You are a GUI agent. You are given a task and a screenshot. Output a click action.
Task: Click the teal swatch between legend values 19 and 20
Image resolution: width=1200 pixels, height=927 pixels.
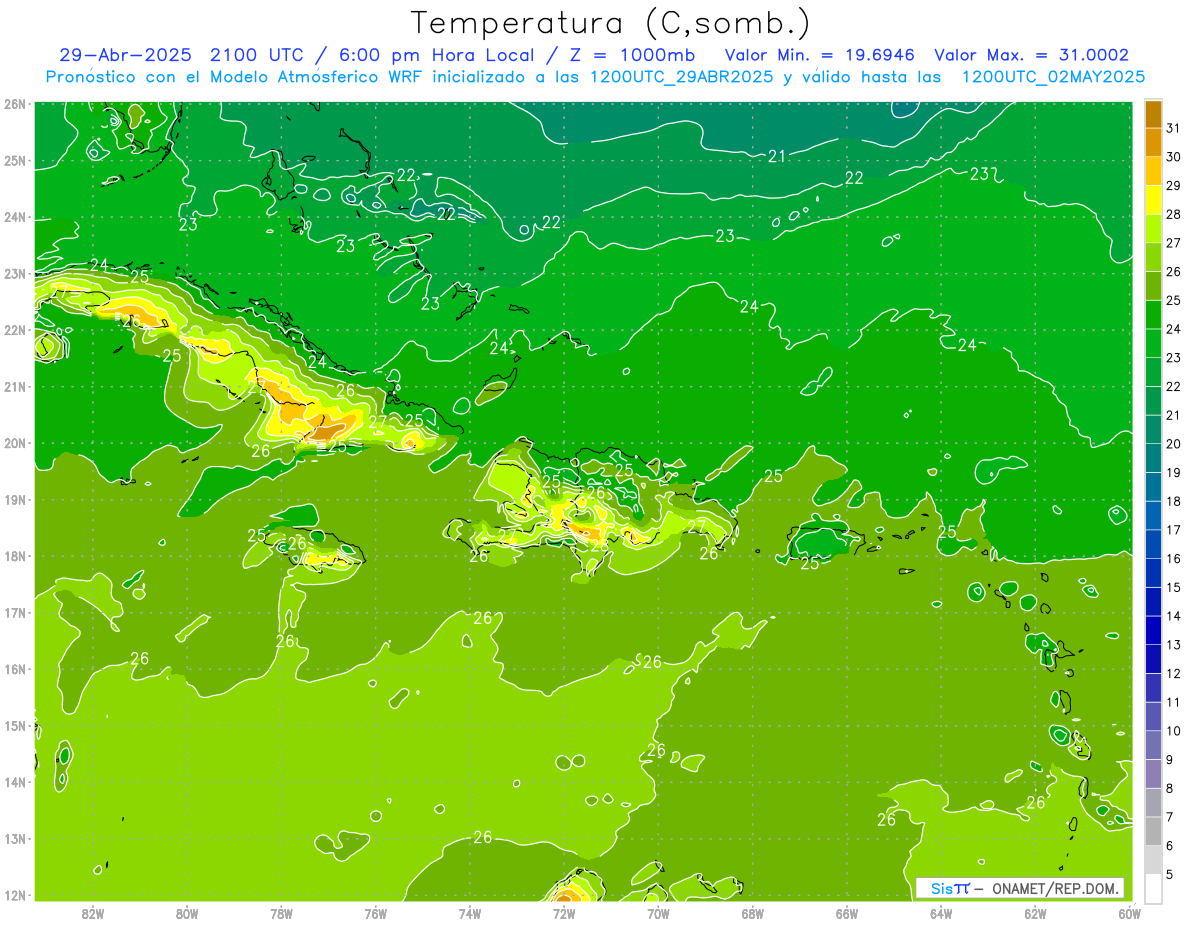click(1153, 457)
